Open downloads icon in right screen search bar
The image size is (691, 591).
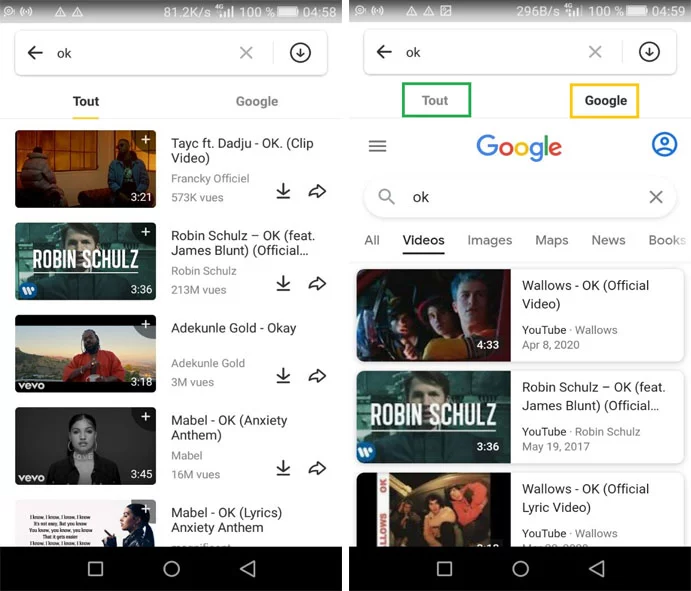coord(649,52)
